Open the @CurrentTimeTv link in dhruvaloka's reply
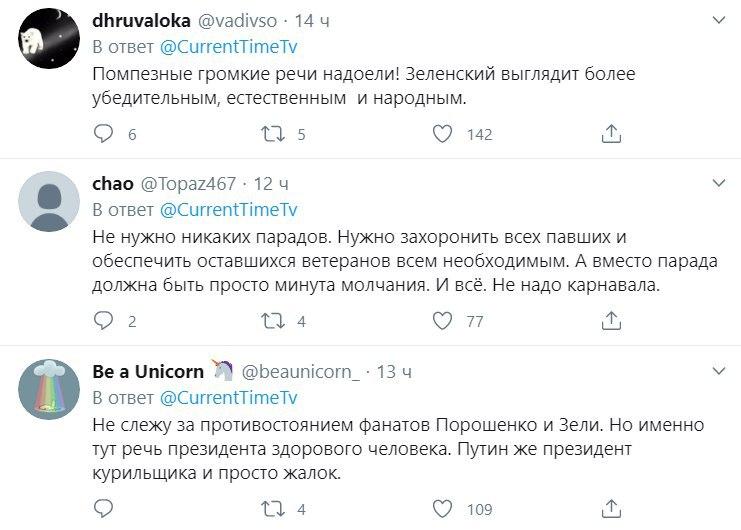741x530 pixels. (x=228, y=47)
